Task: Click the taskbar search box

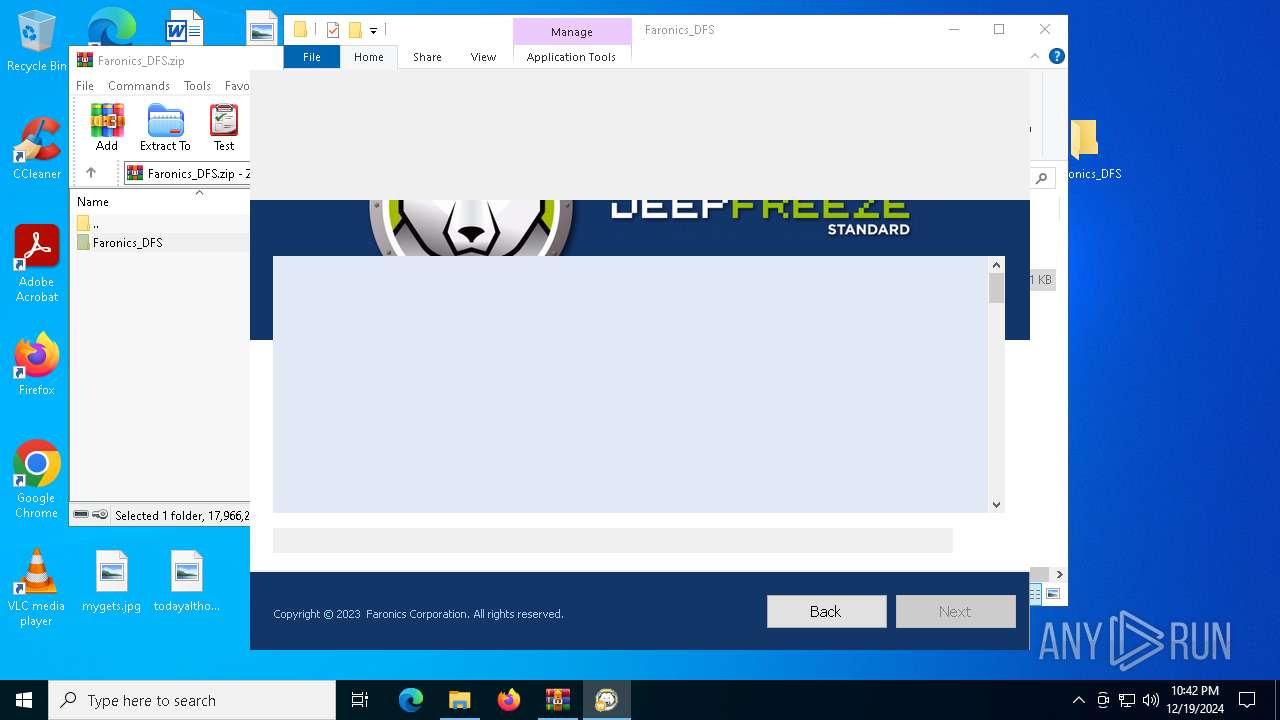Action: tap(192, 700)
